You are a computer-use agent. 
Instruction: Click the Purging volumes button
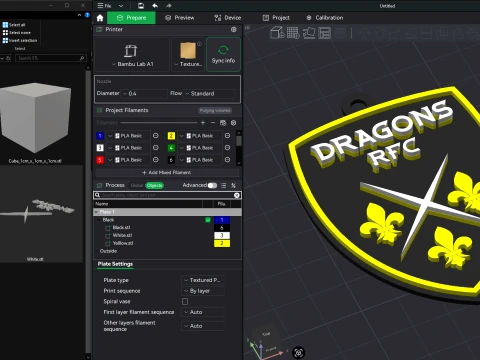click(215, 110)
